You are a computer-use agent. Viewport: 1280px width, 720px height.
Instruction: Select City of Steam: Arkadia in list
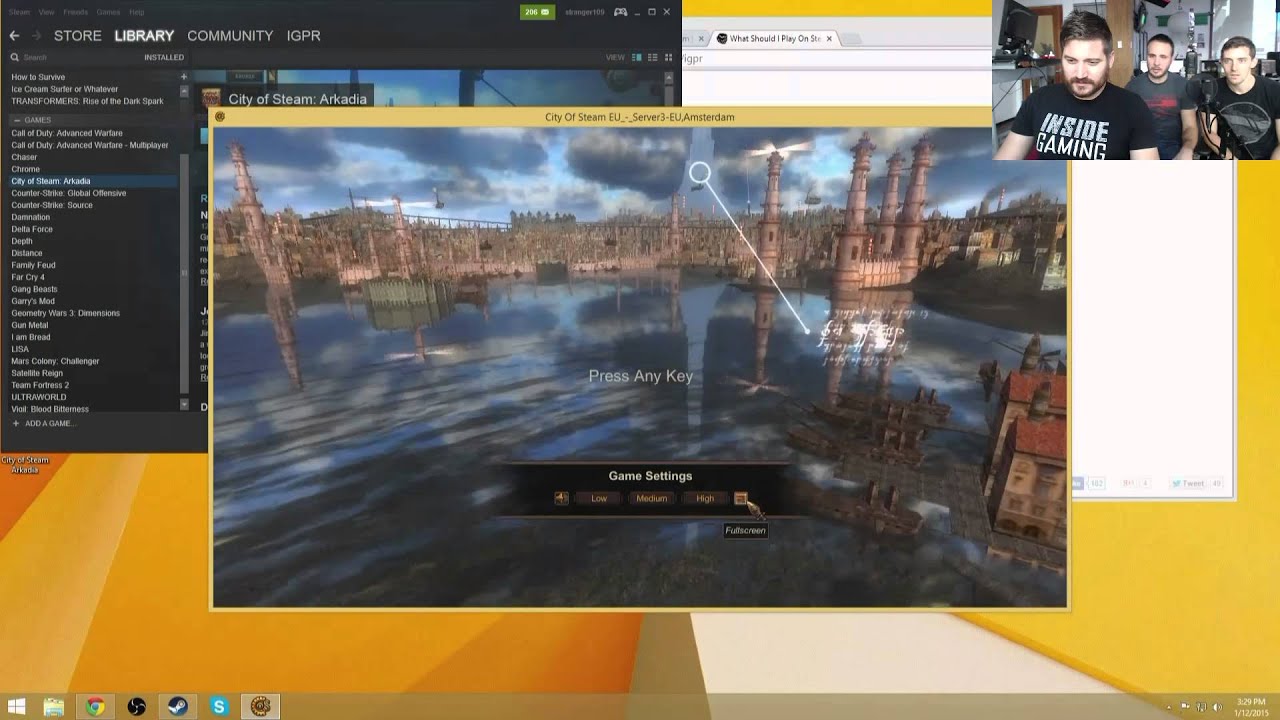point(51,181)
